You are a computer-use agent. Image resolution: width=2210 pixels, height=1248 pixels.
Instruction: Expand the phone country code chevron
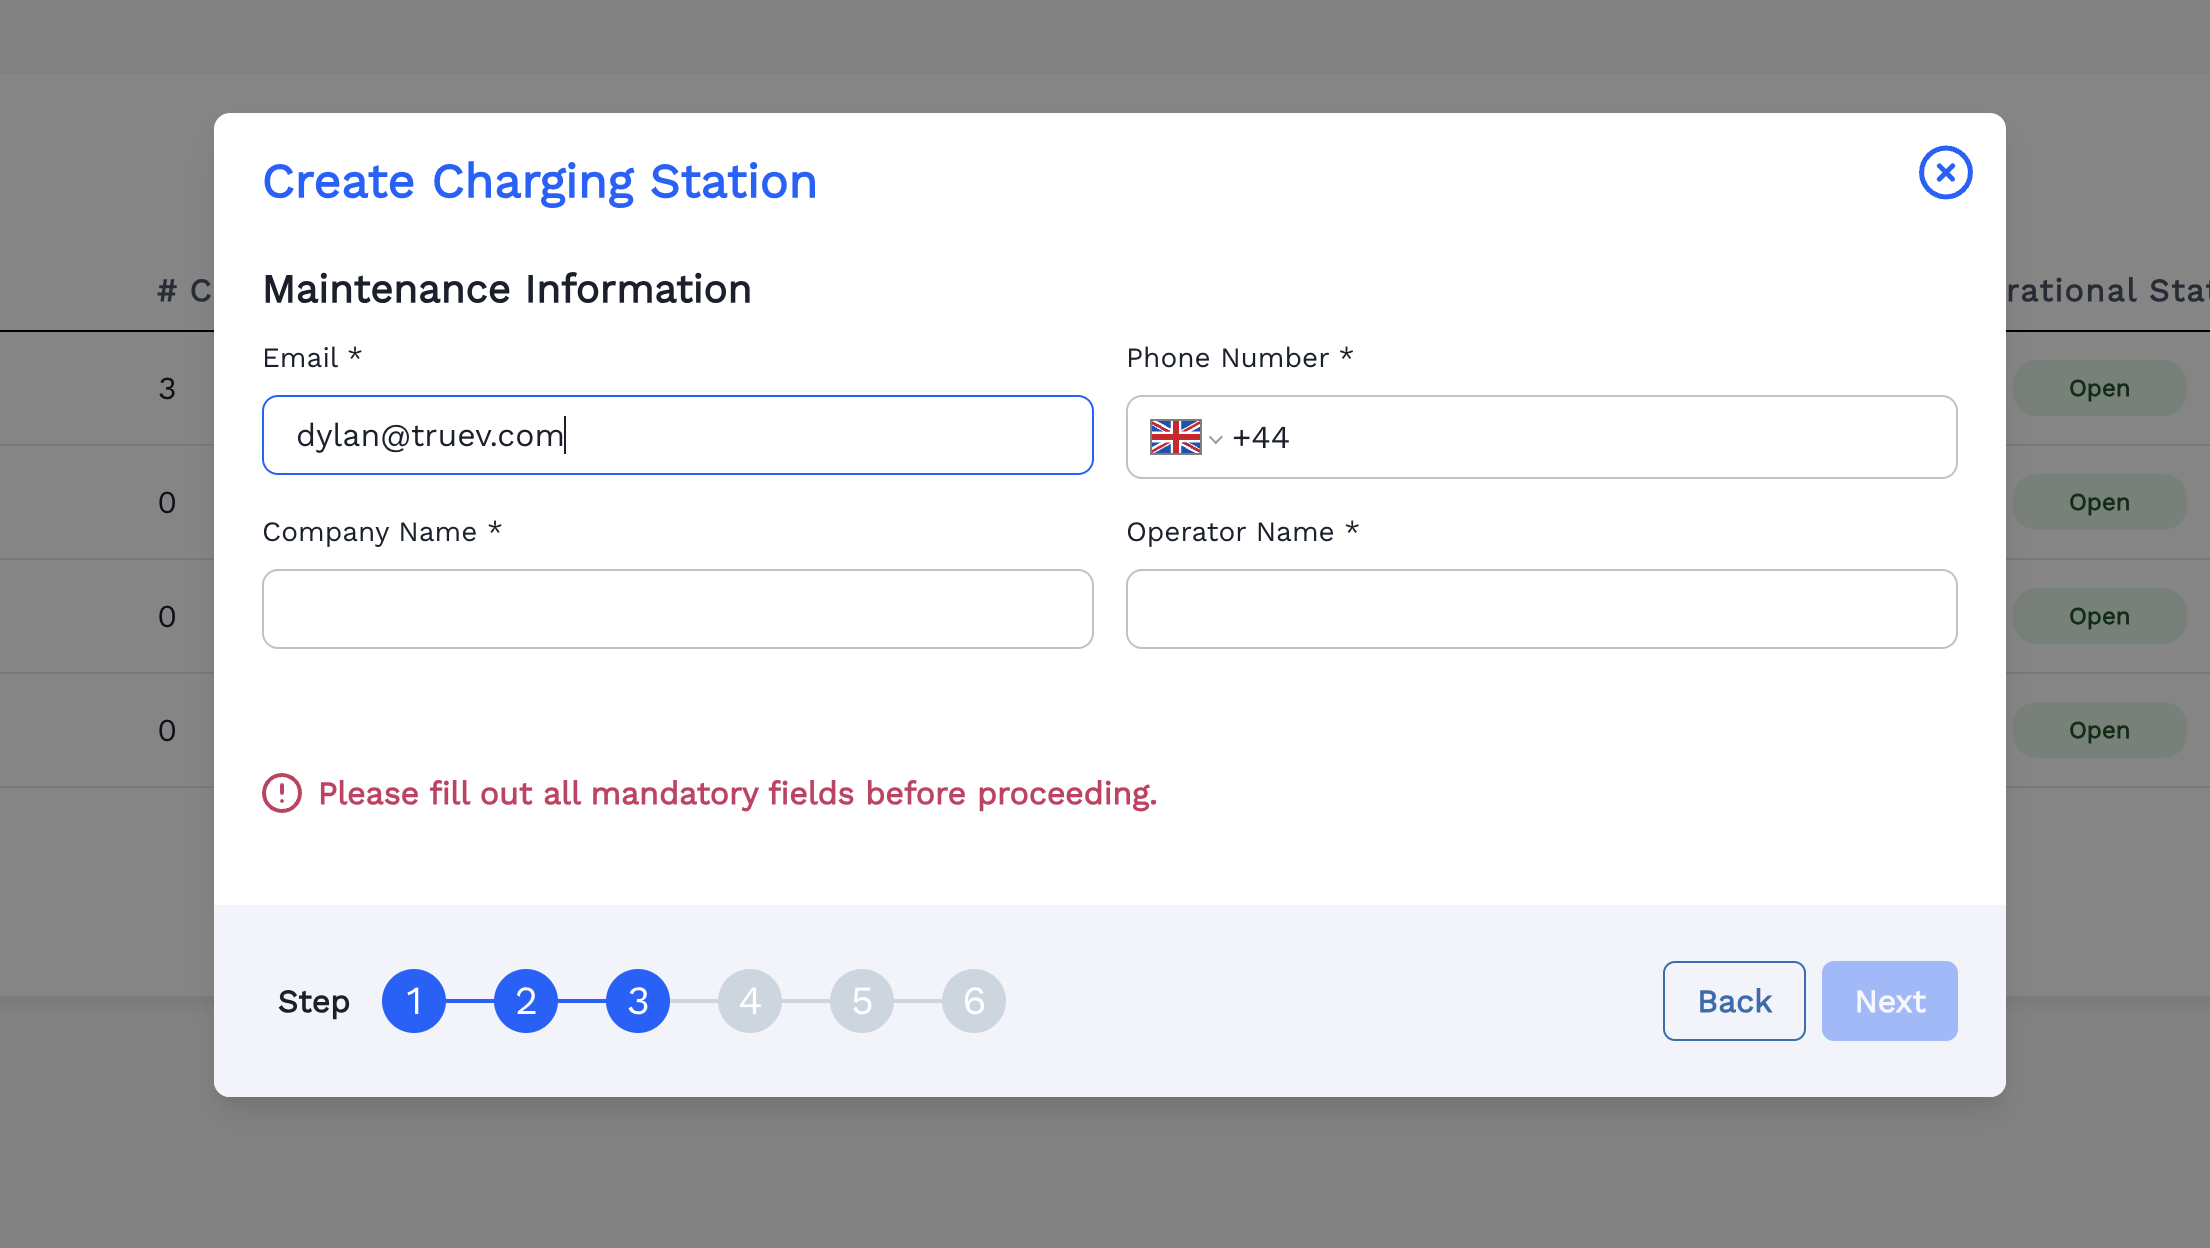click(x=1216, y=439)
